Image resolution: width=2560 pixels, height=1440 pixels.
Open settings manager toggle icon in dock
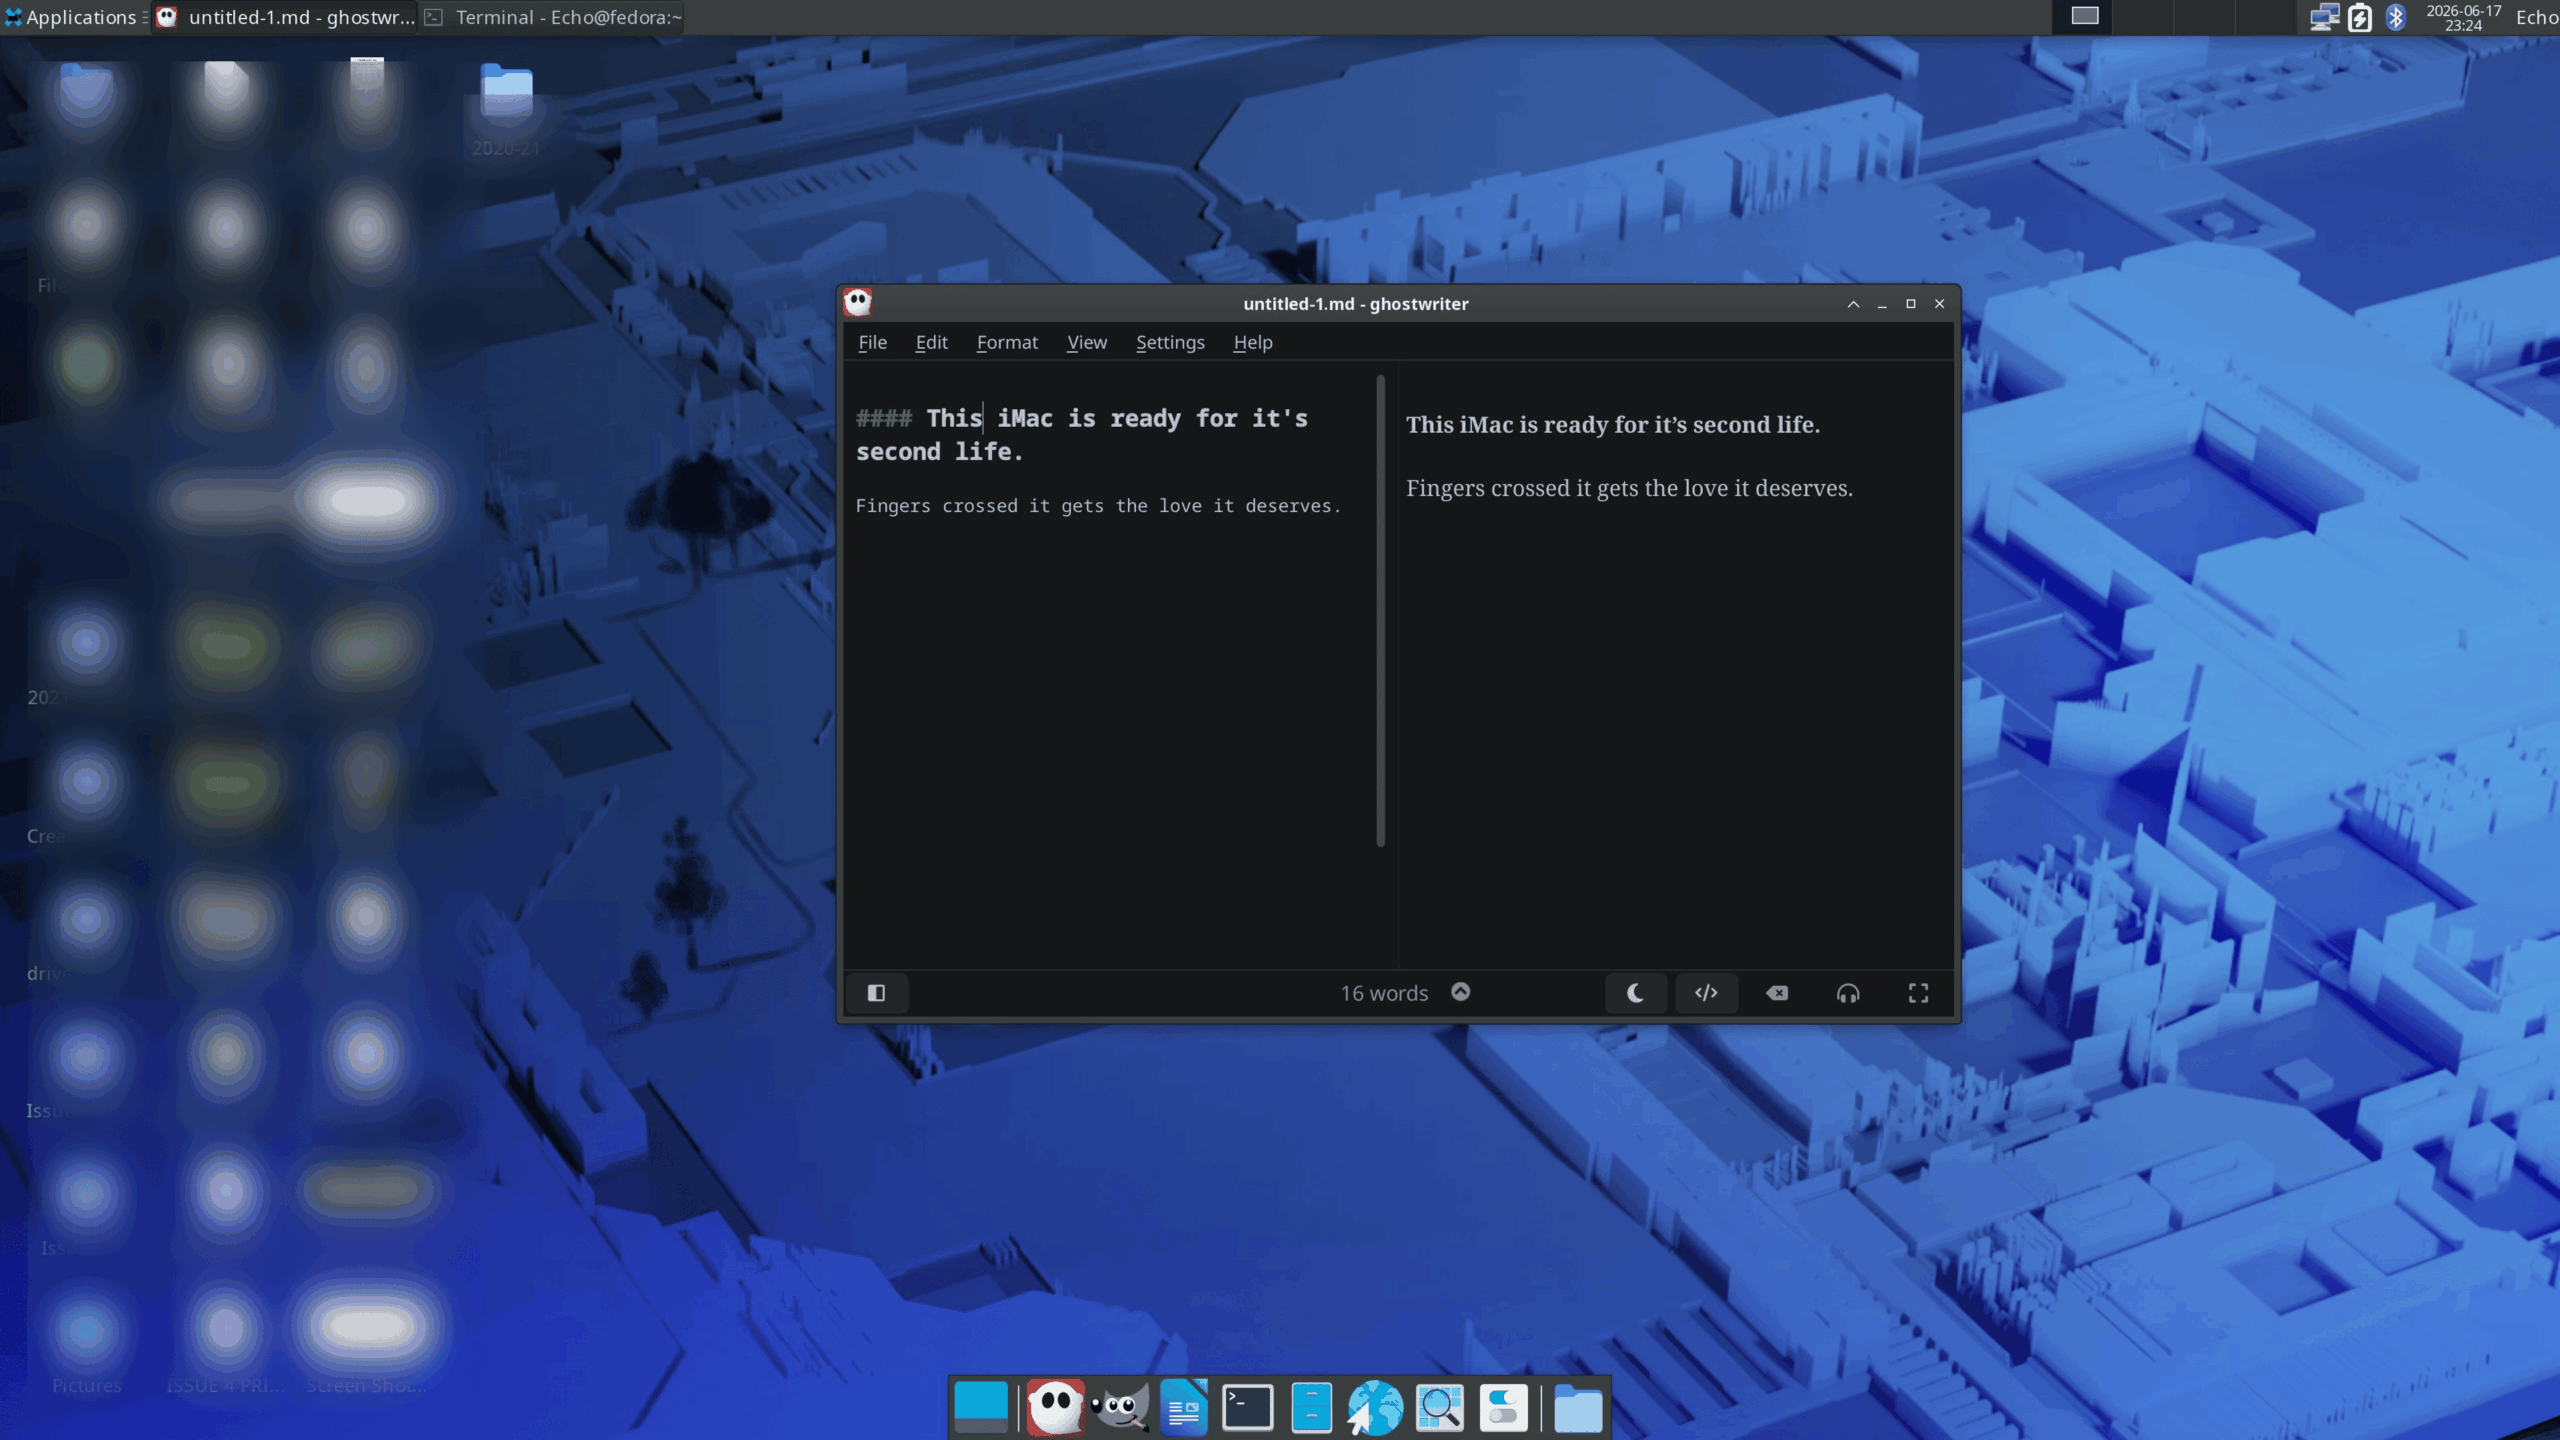pyautogui.click(x=1503, y=1407)
